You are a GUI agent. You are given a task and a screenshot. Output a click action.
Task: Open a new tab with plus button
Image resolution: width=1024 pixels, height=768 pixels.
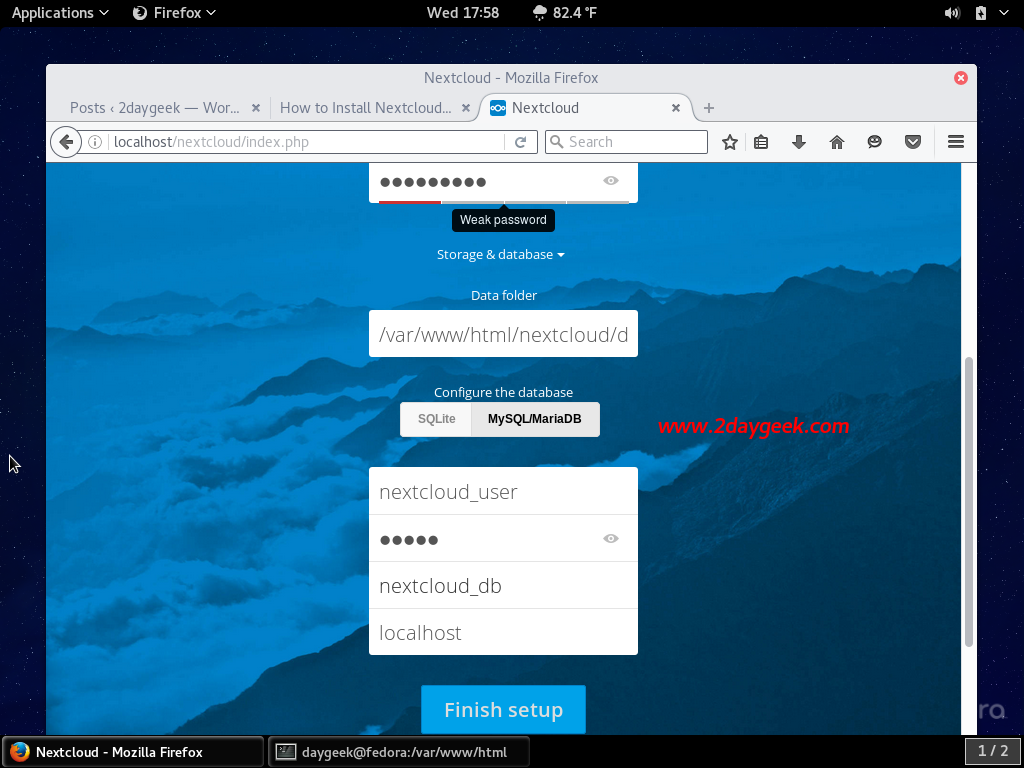click(709, 108)
